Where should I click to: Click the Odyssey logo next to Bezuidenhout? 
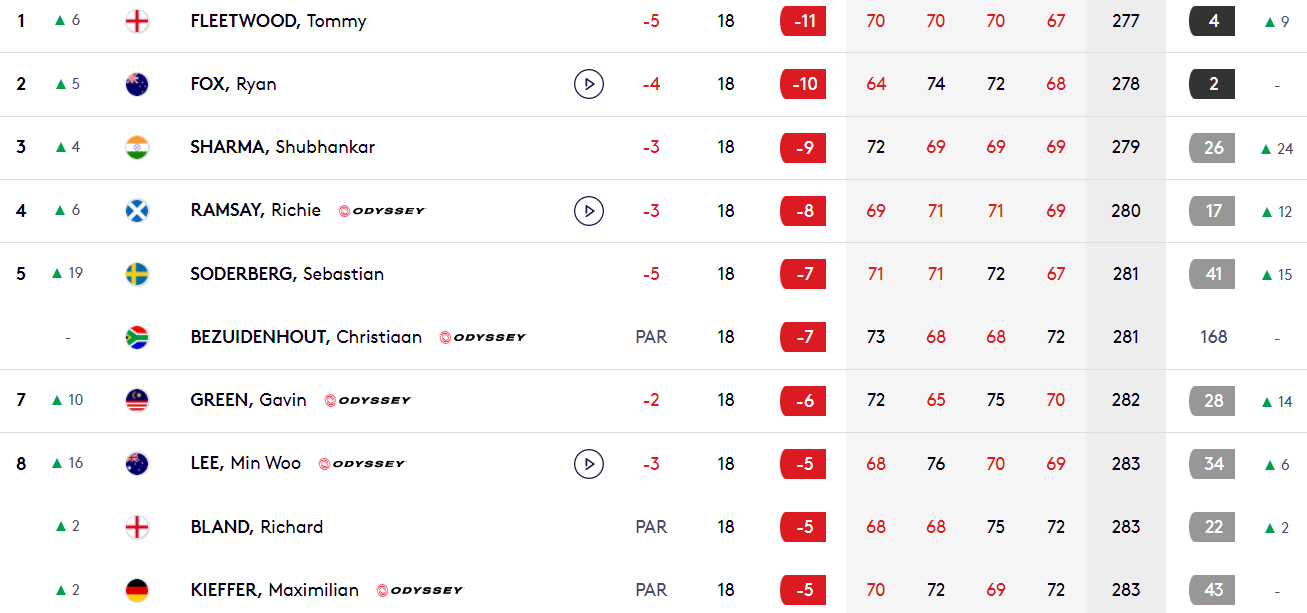point(483,338)
